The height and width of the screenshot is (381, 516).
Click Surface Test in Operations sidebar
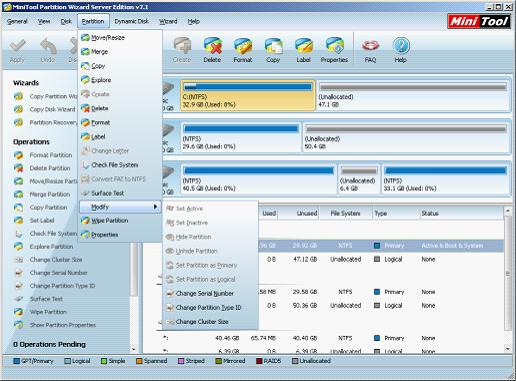pyautogui.click(x=38, y=299)
